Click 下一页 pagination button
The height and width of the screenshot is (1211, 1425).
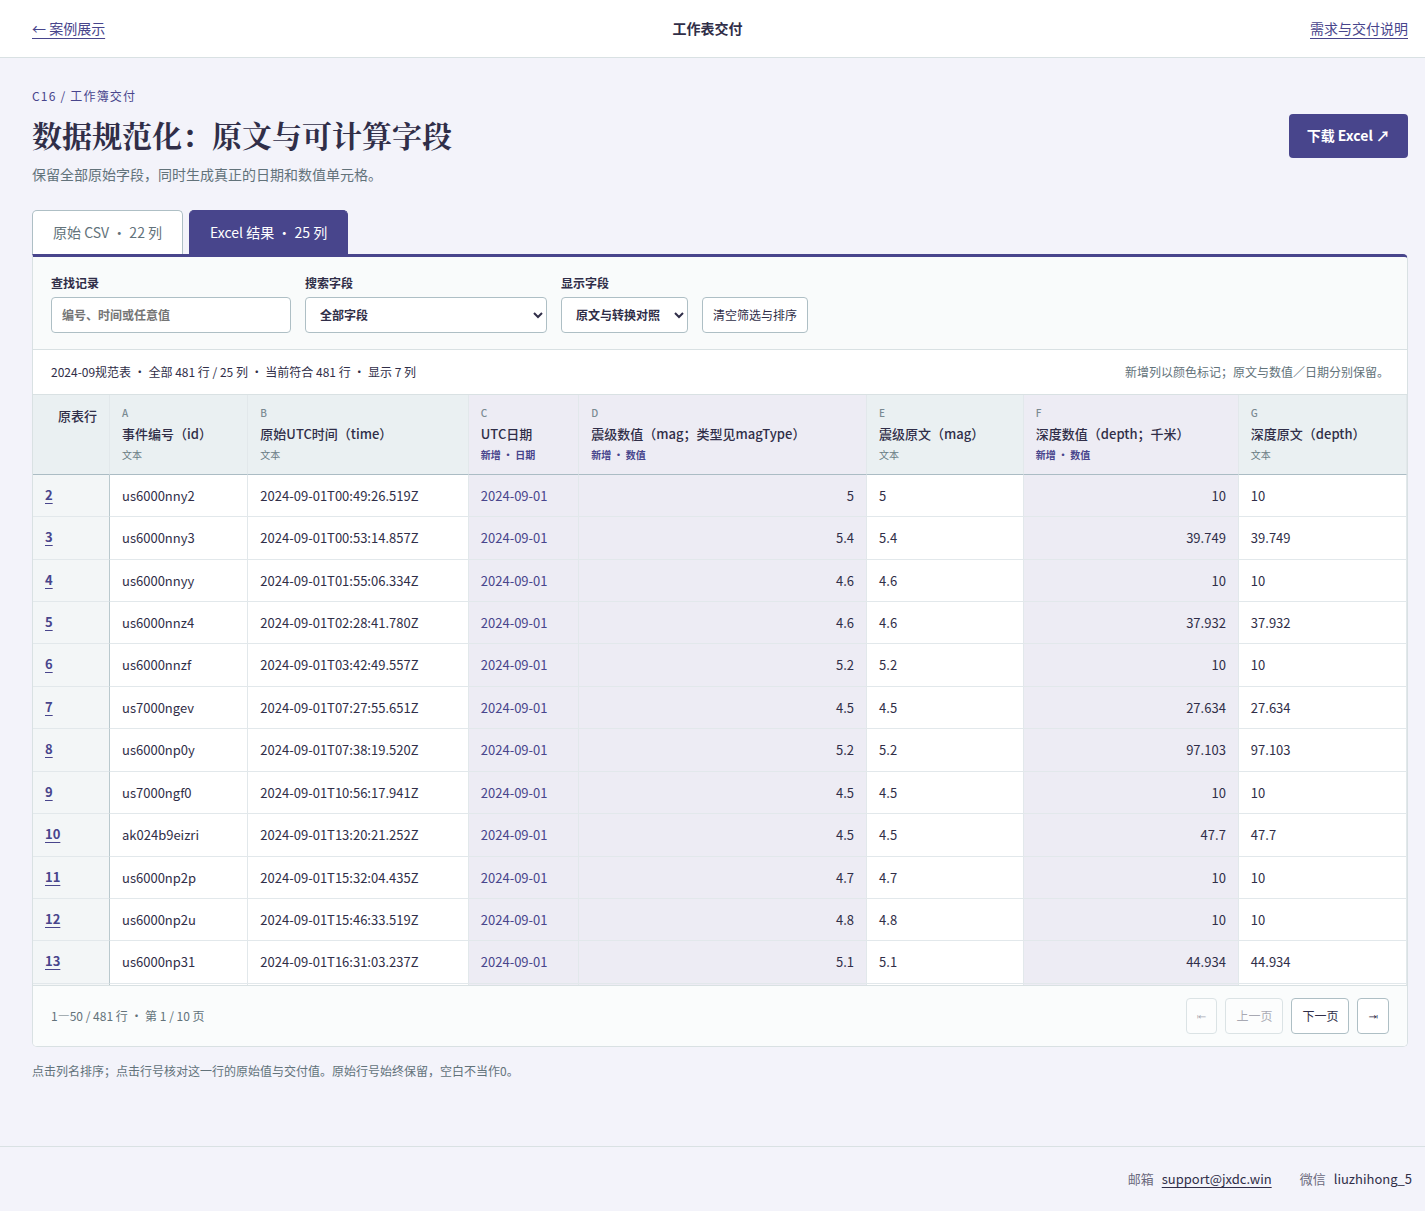(1320, 1016)
